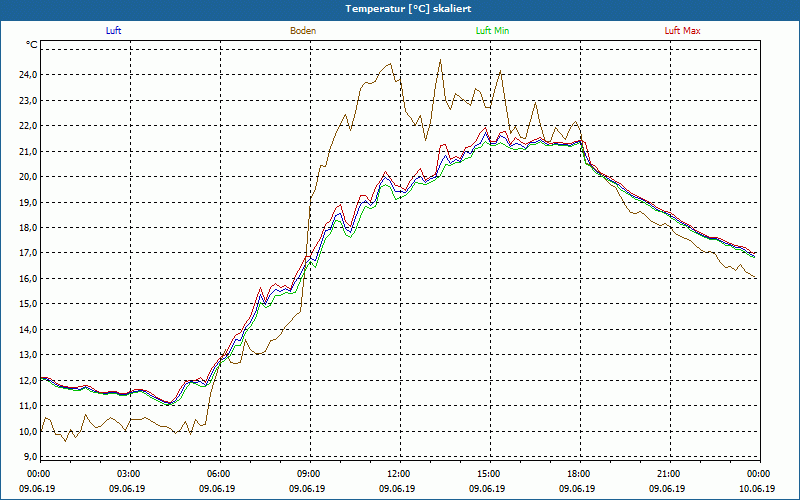Click the 19,0 y-axis value

[29, 203]
